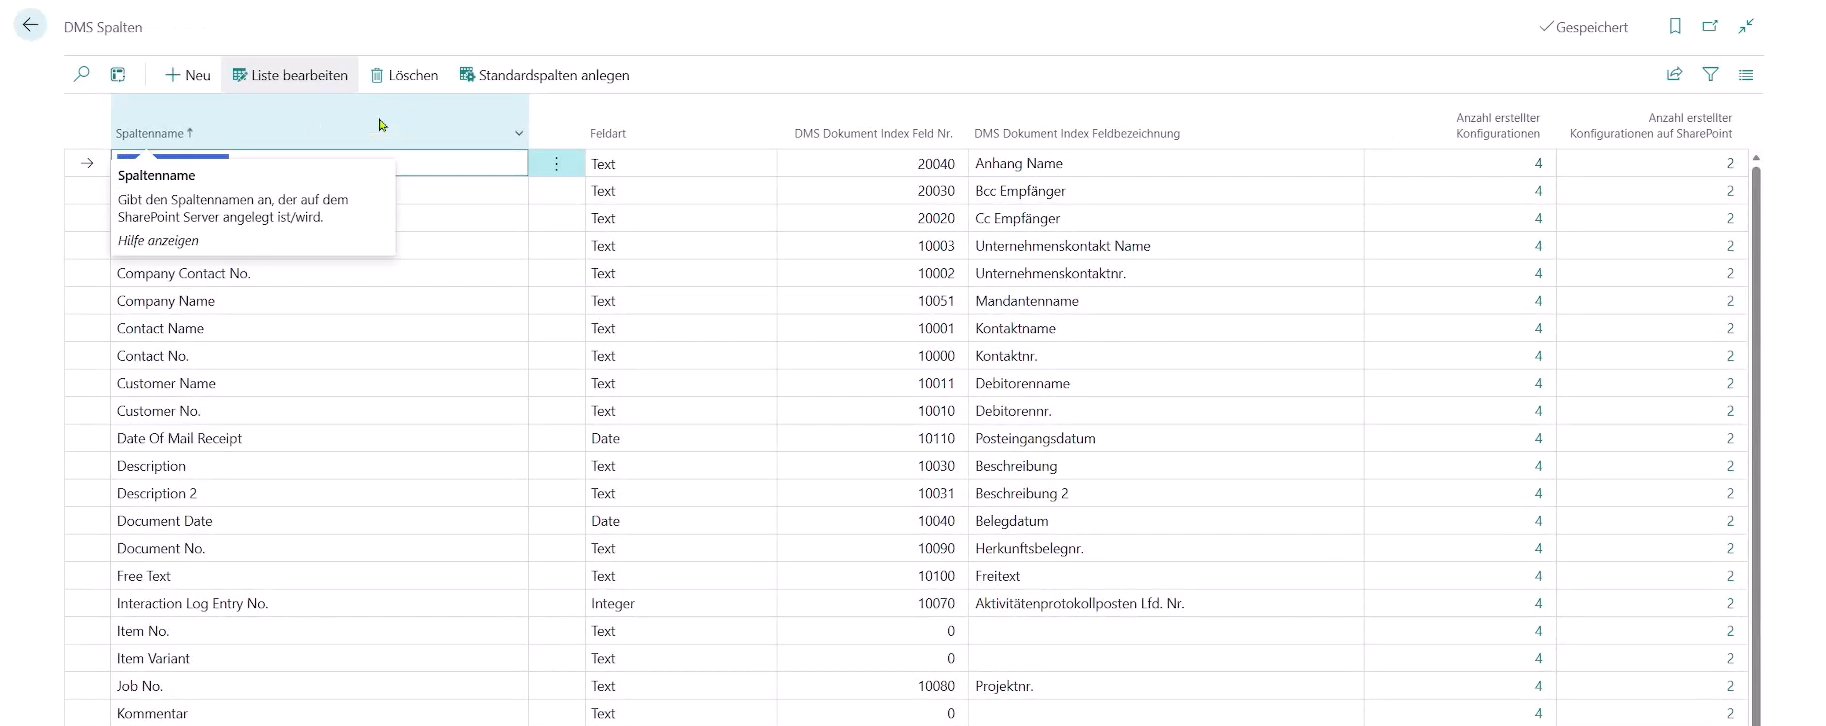This screenshot has height=726, width=1826.
Task: Open row options three-dot menu
Action: point(556,164)
